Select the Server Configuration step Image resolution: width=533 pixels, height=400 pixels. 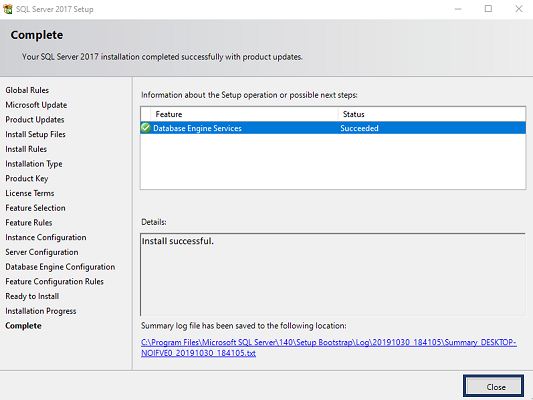[x=42, y=252]
